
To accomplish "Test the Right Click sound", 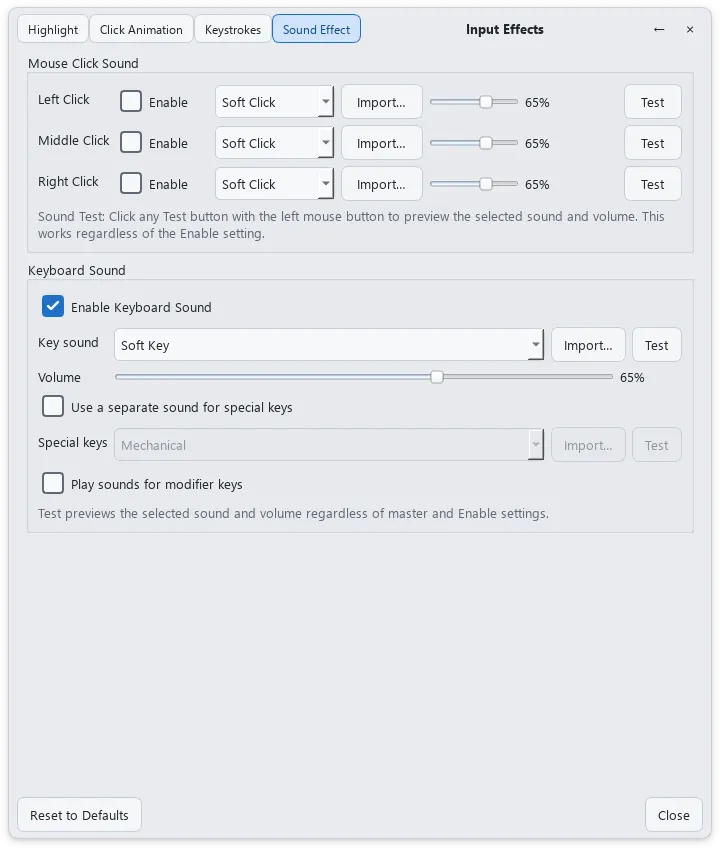I will 652,184.
